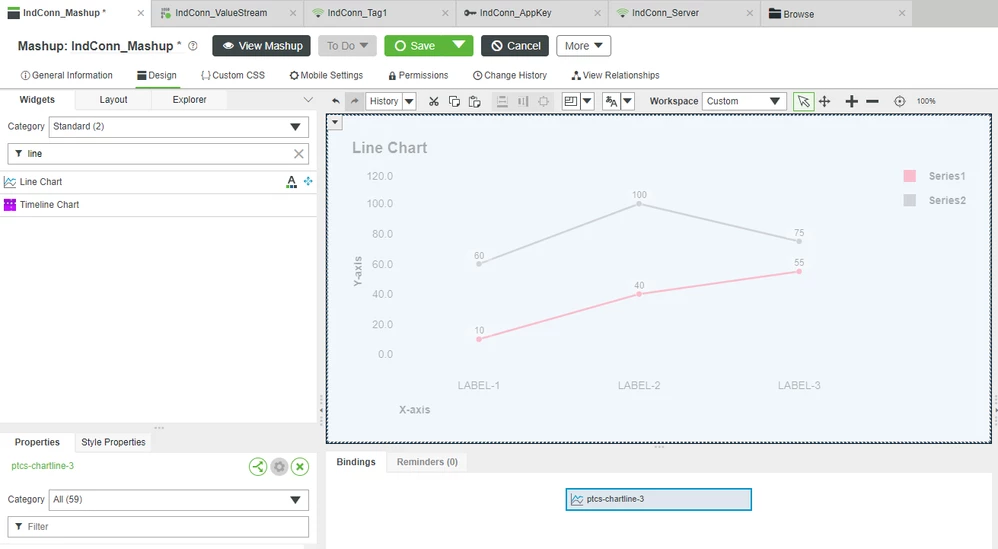The image size is (998, 549).
Task: Open bindings via share icon for ptcs-chartline-3
Action: [x=258, y=467]
